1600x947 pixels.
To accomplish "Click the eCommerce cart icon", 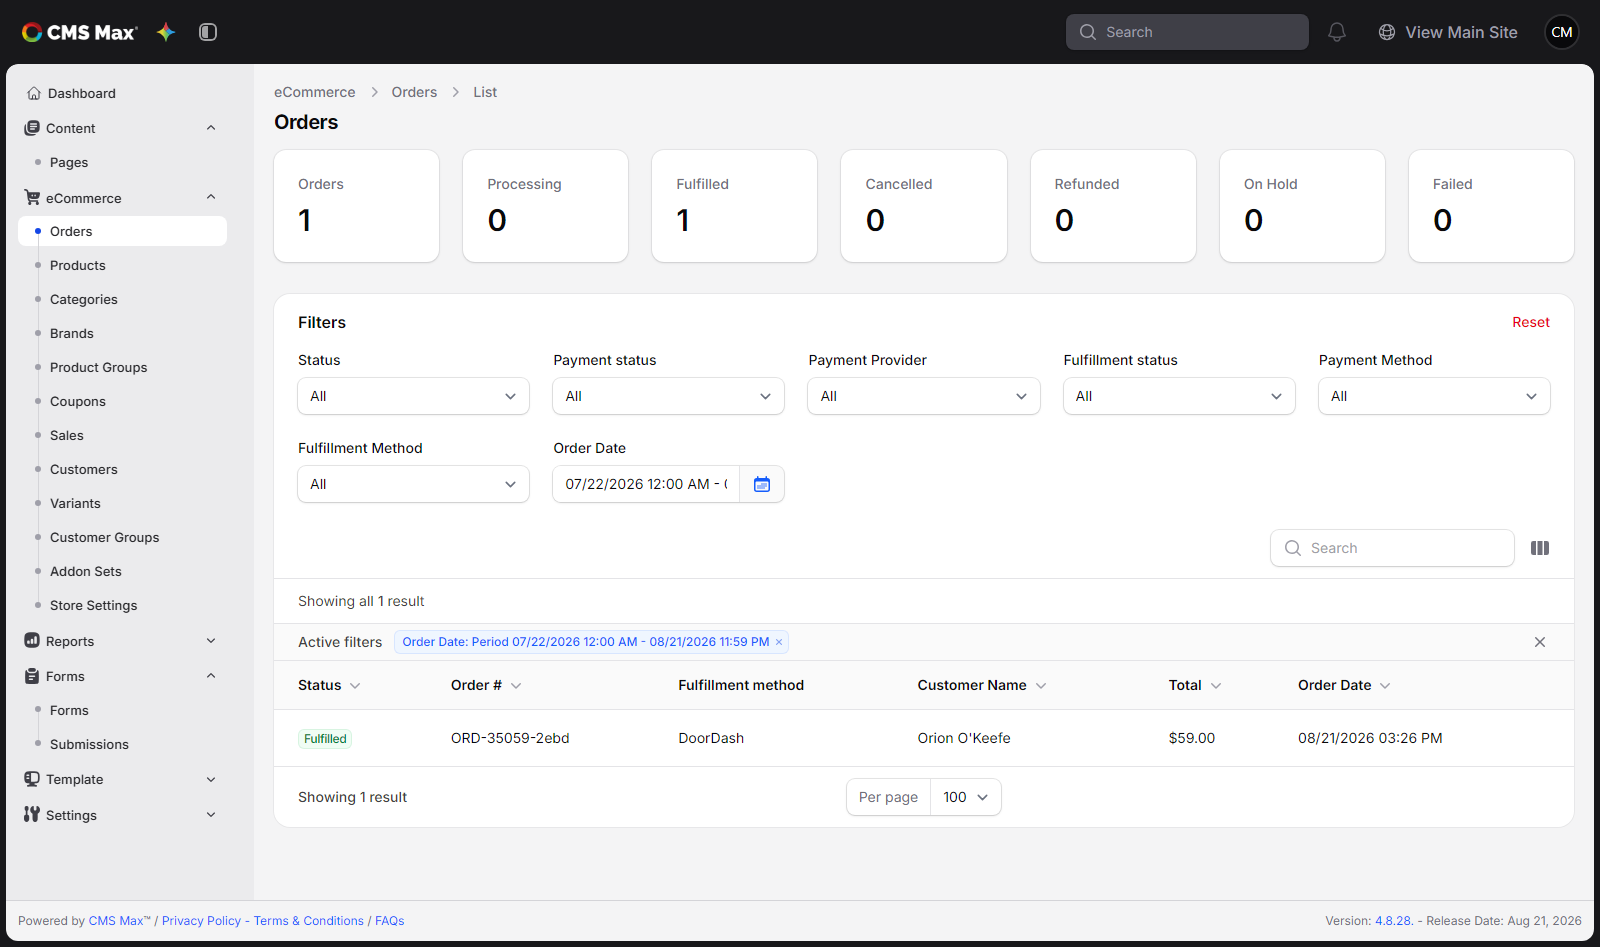I will point(32,198).
